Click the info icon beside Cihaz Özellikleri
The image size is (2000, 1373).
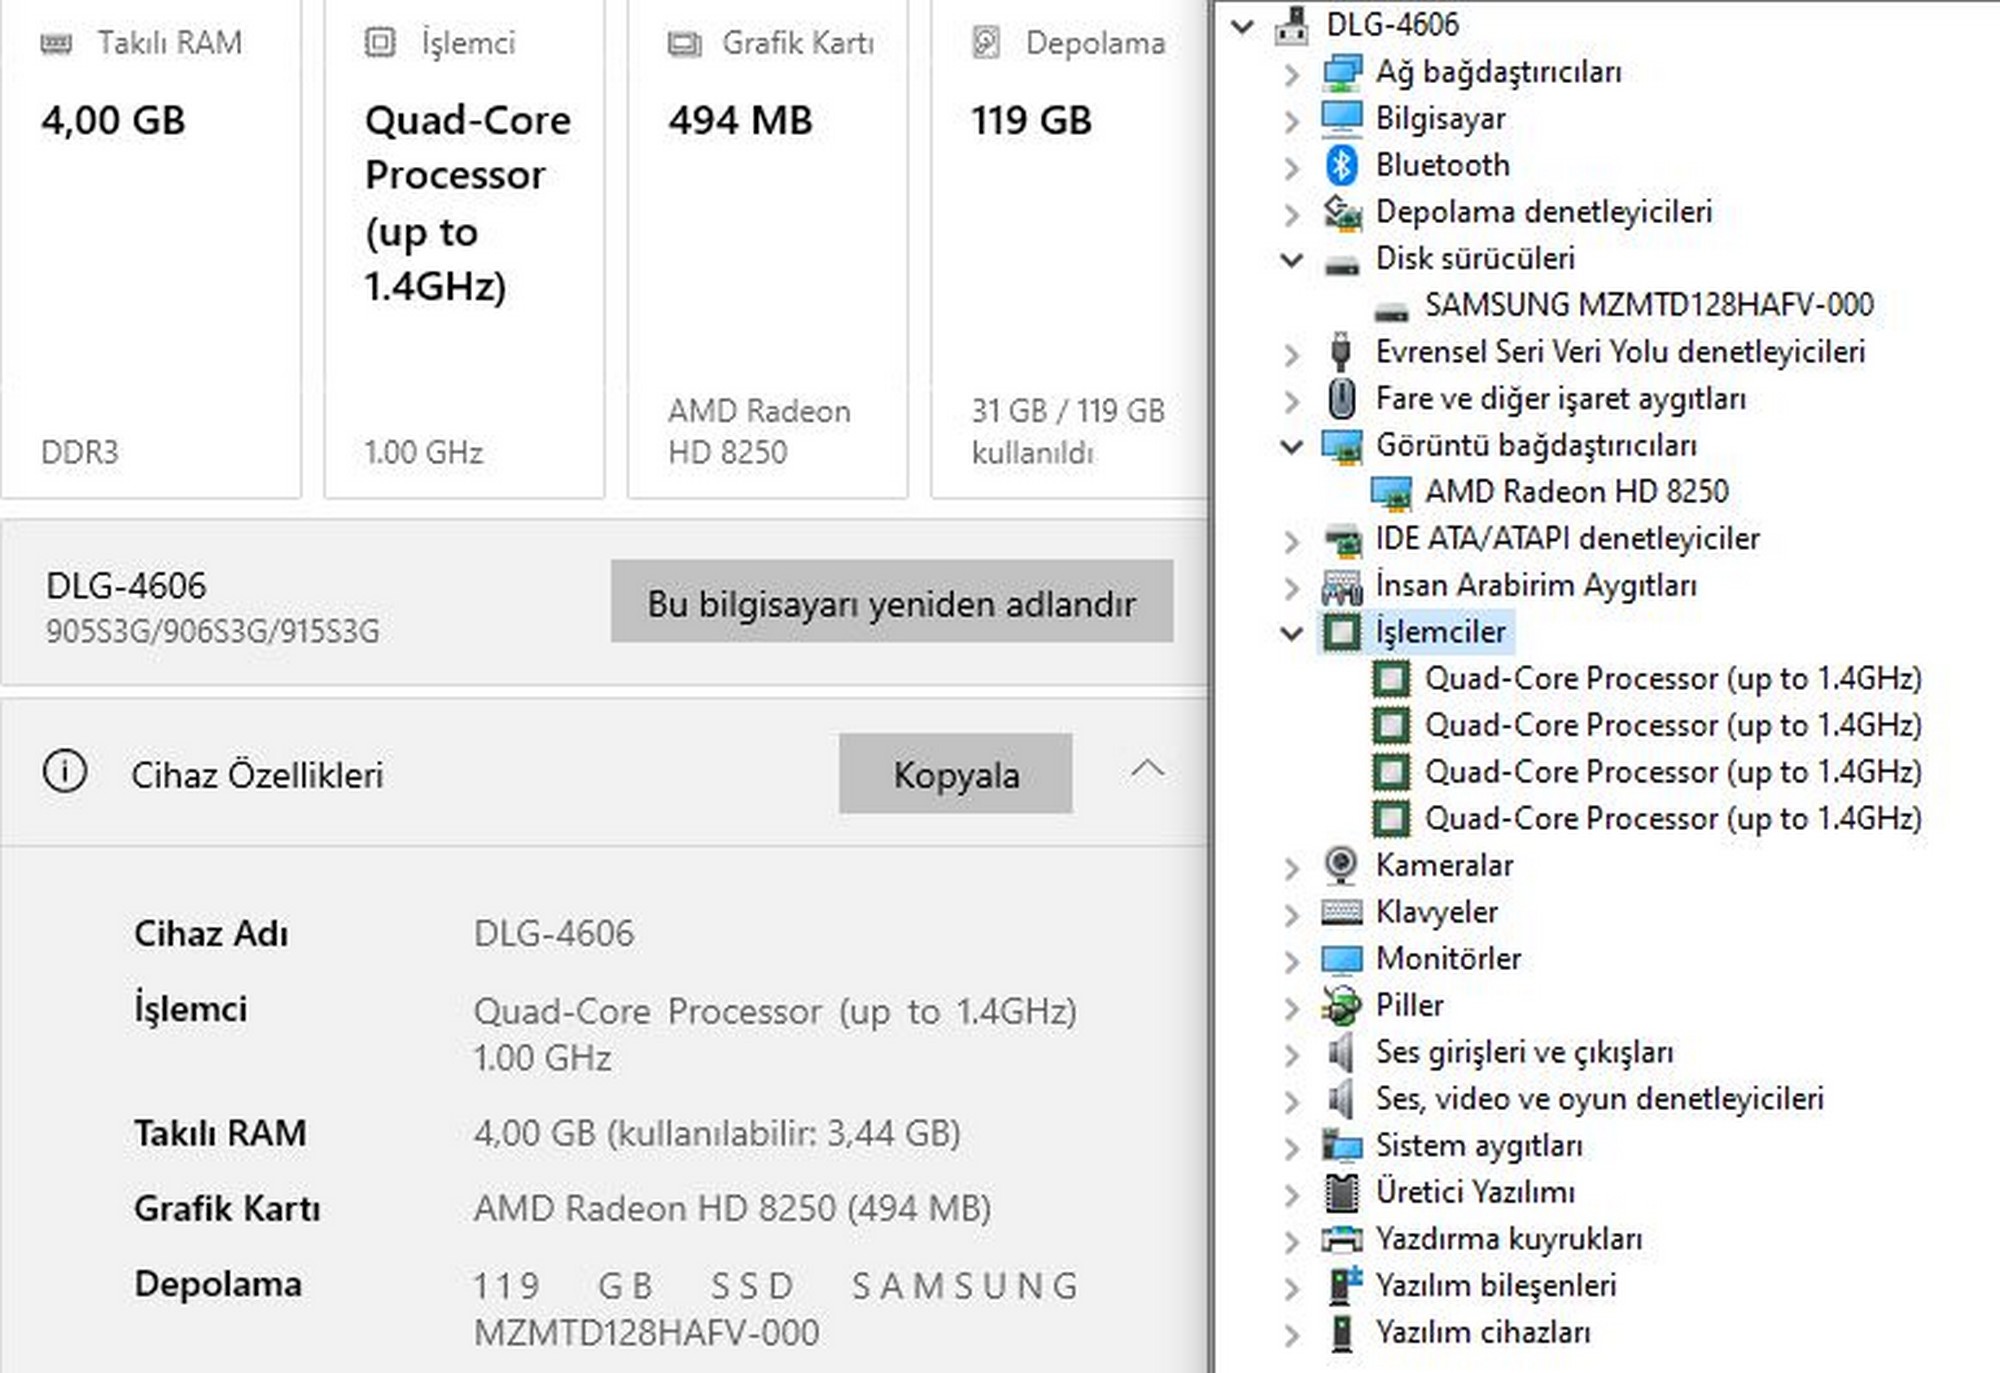click(65, 773)
